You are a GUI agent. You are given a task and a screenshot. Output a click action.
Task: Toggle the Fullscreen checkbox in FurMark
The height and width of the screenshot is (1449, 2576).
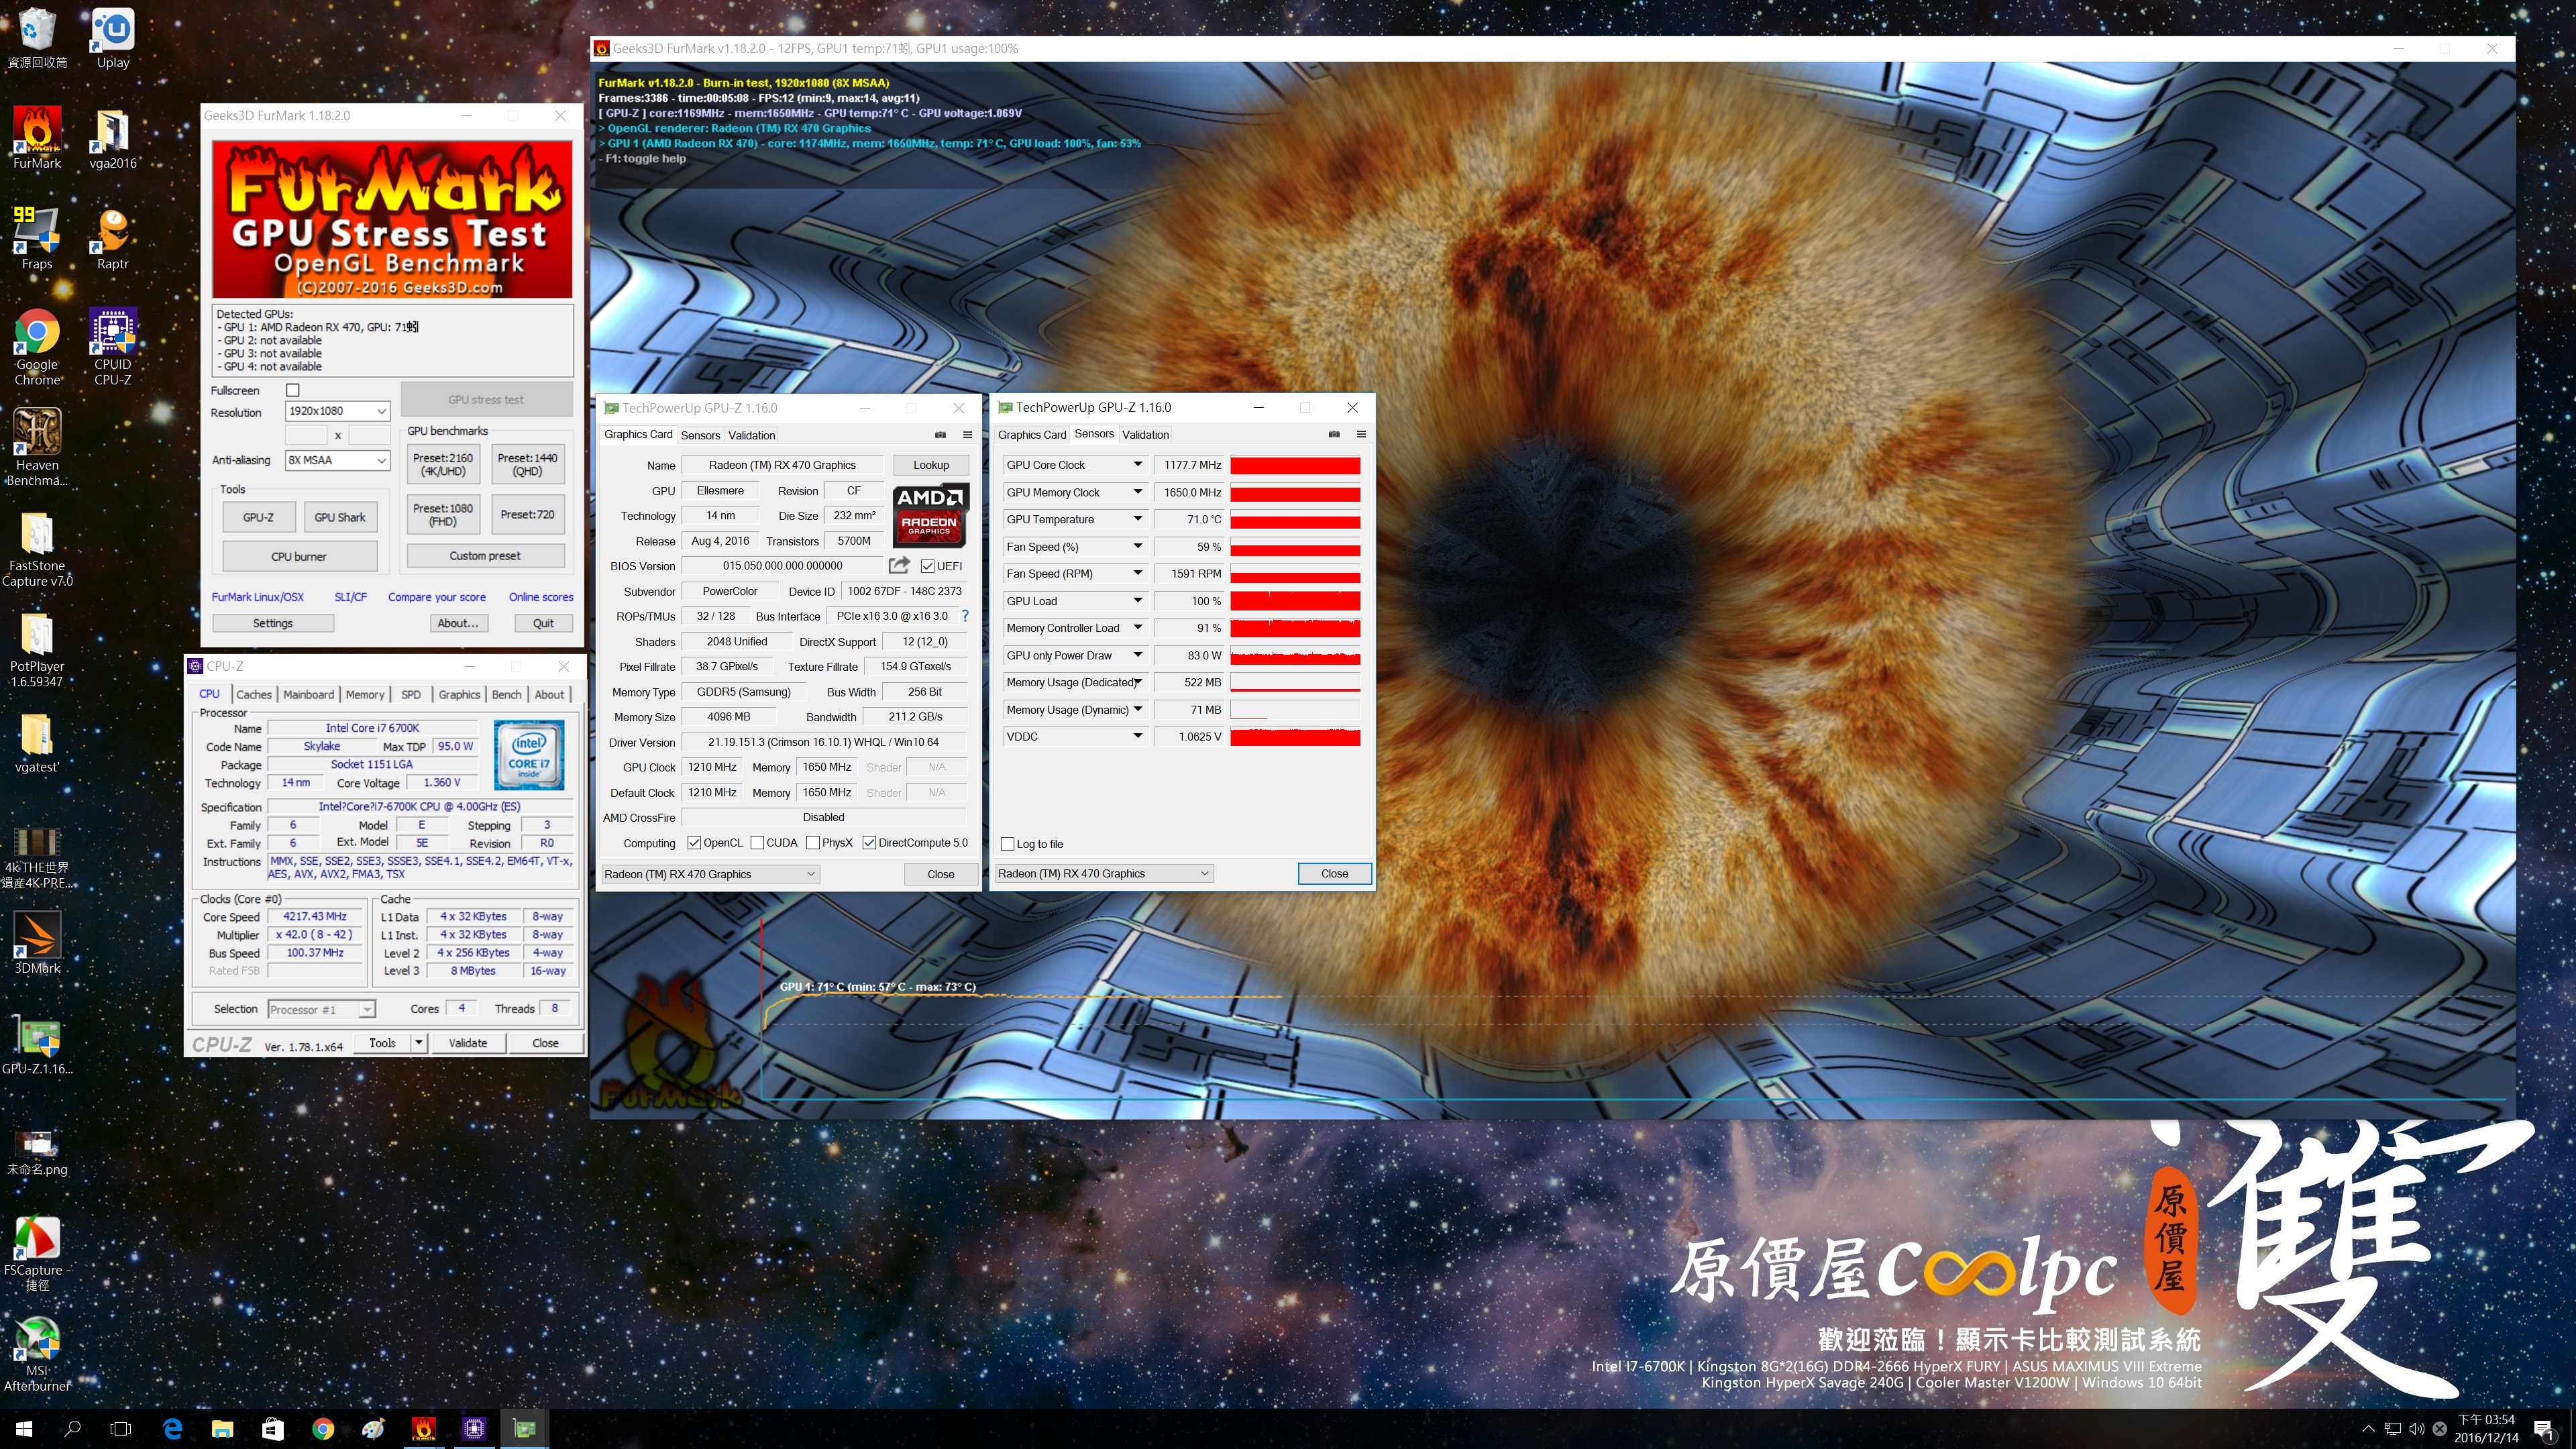click(293, 390)
